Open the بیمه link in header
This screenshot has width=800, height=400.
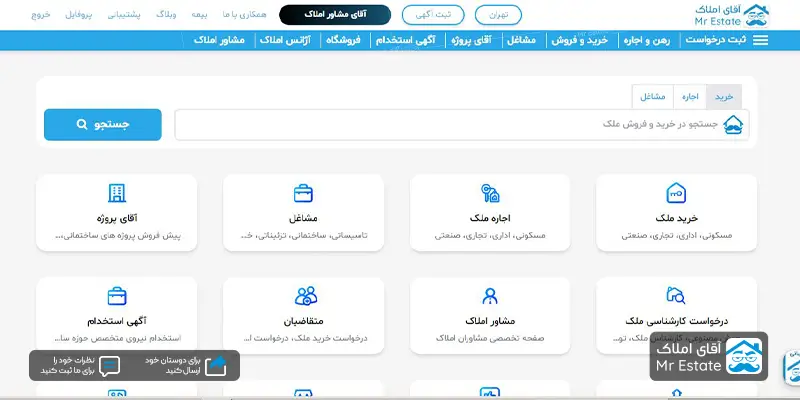(199, 15)
